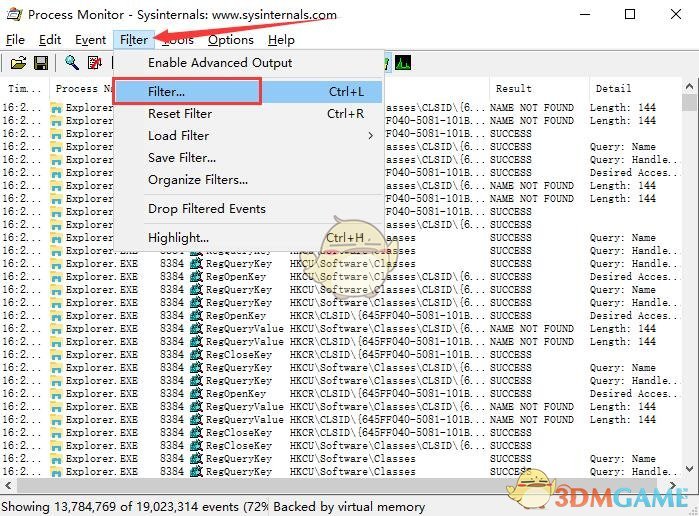This screenshot has height=516, width=699.
Task: Click 'Backed by virtual memory' status text
Action: [x=349, y=507]
